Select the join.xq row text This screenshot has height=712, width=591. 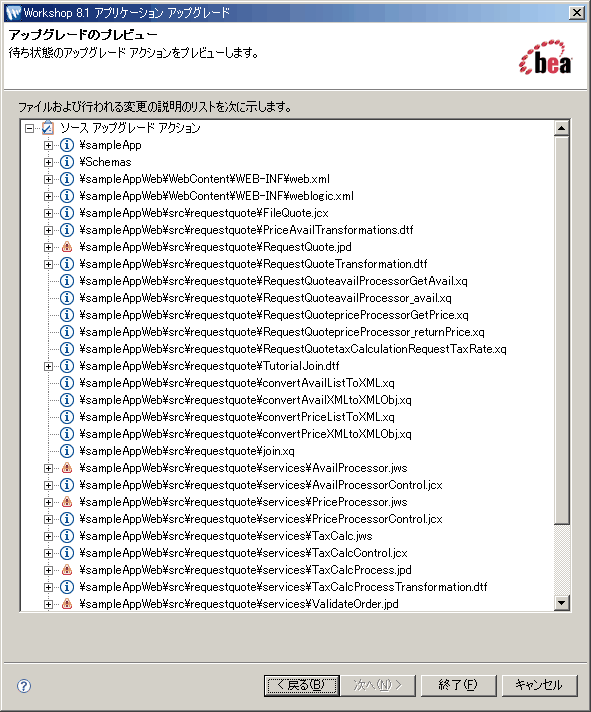[187, 451]
